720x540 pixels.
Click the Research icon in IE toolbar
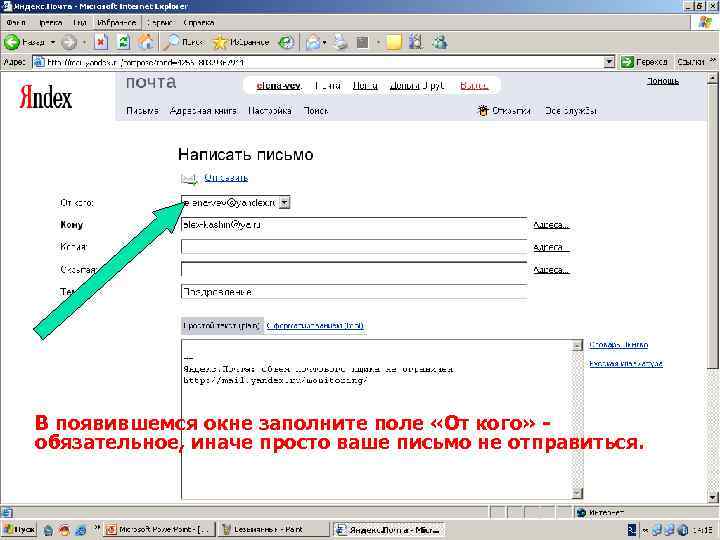tap(416, 43)
